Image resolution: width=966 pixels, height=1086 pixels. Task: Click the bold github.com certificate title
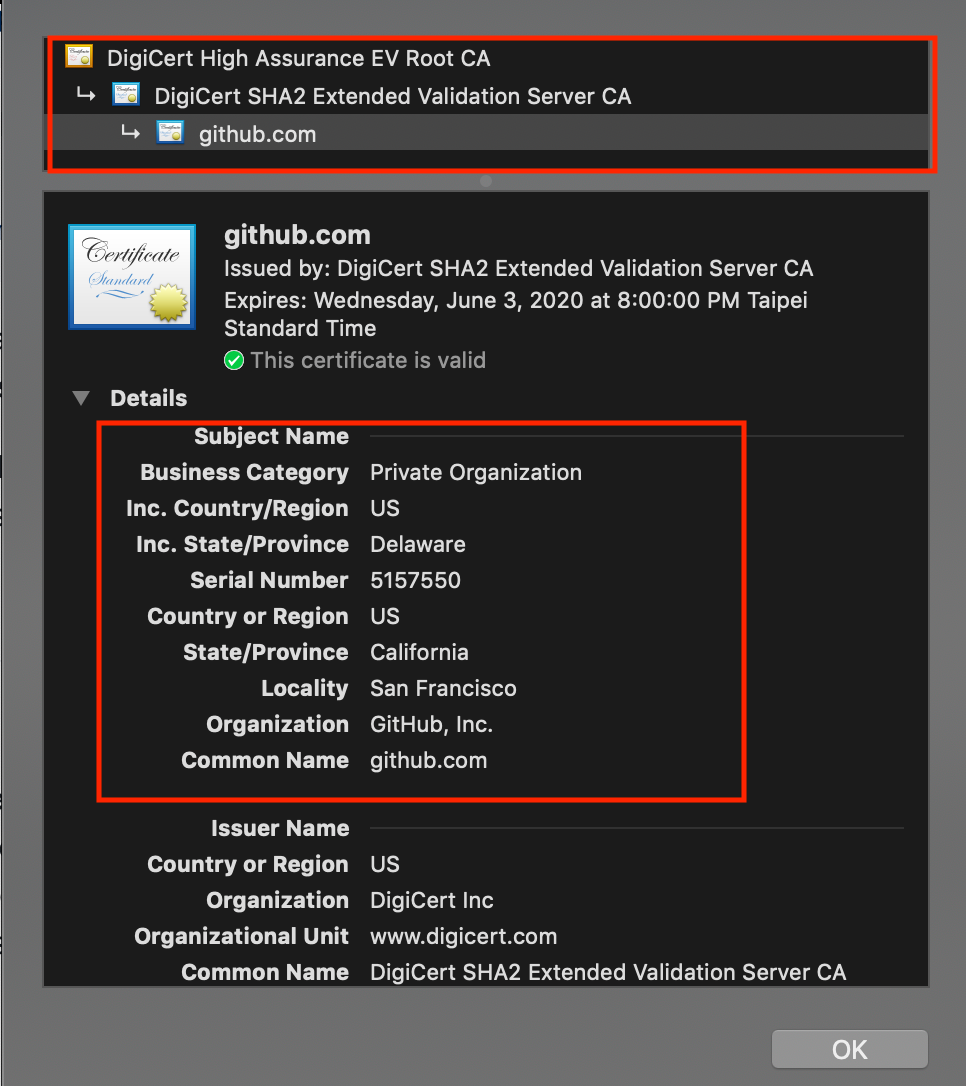(x=297, y=235)
